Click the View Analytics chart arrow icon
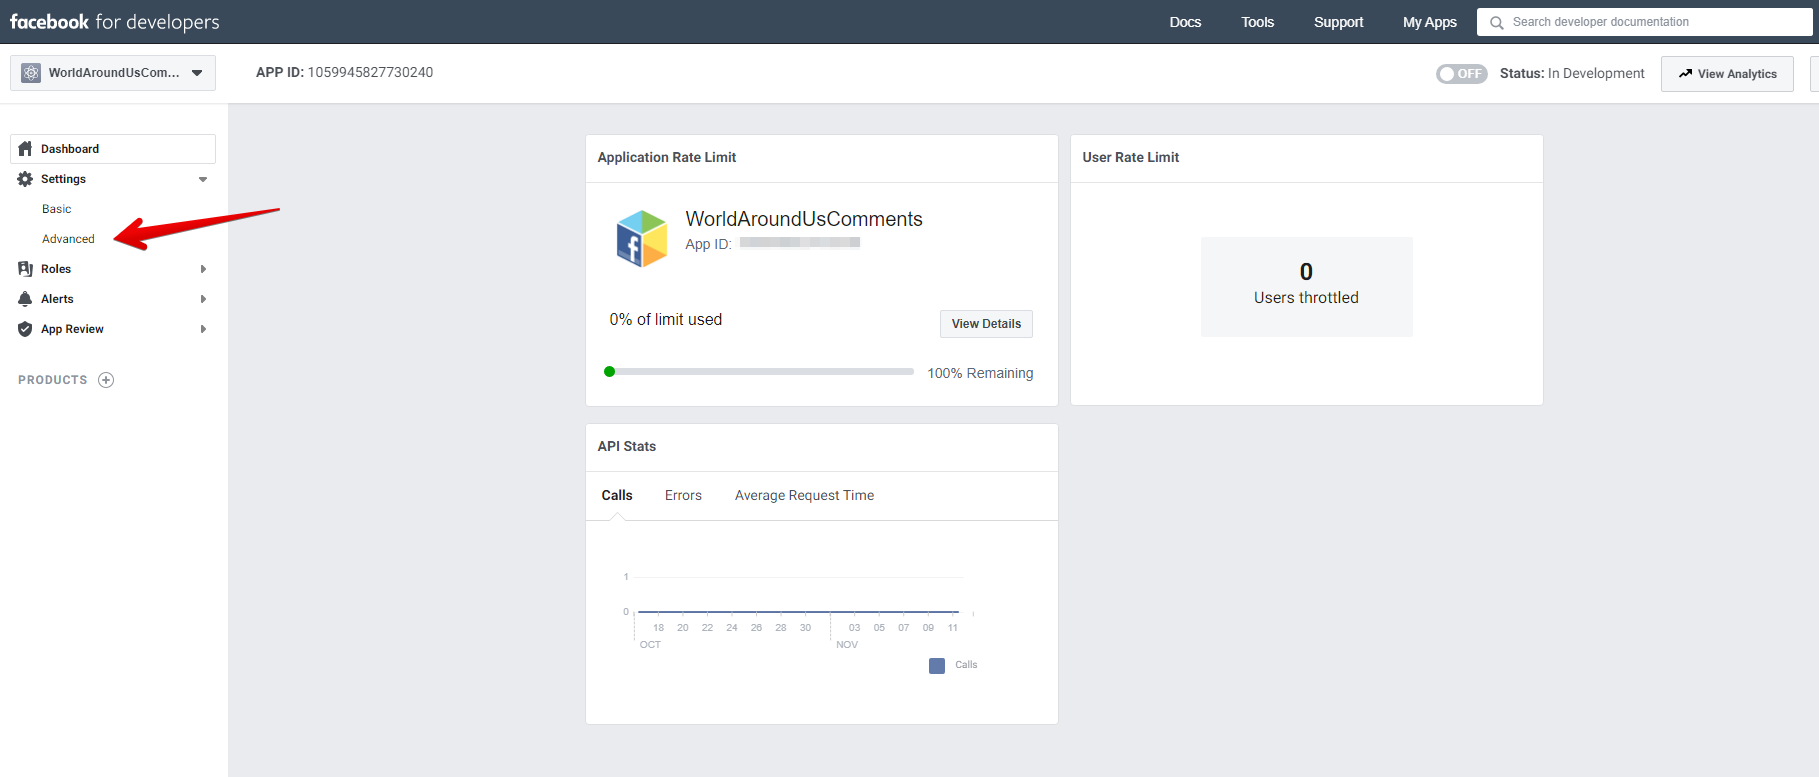 point(1685,74)
